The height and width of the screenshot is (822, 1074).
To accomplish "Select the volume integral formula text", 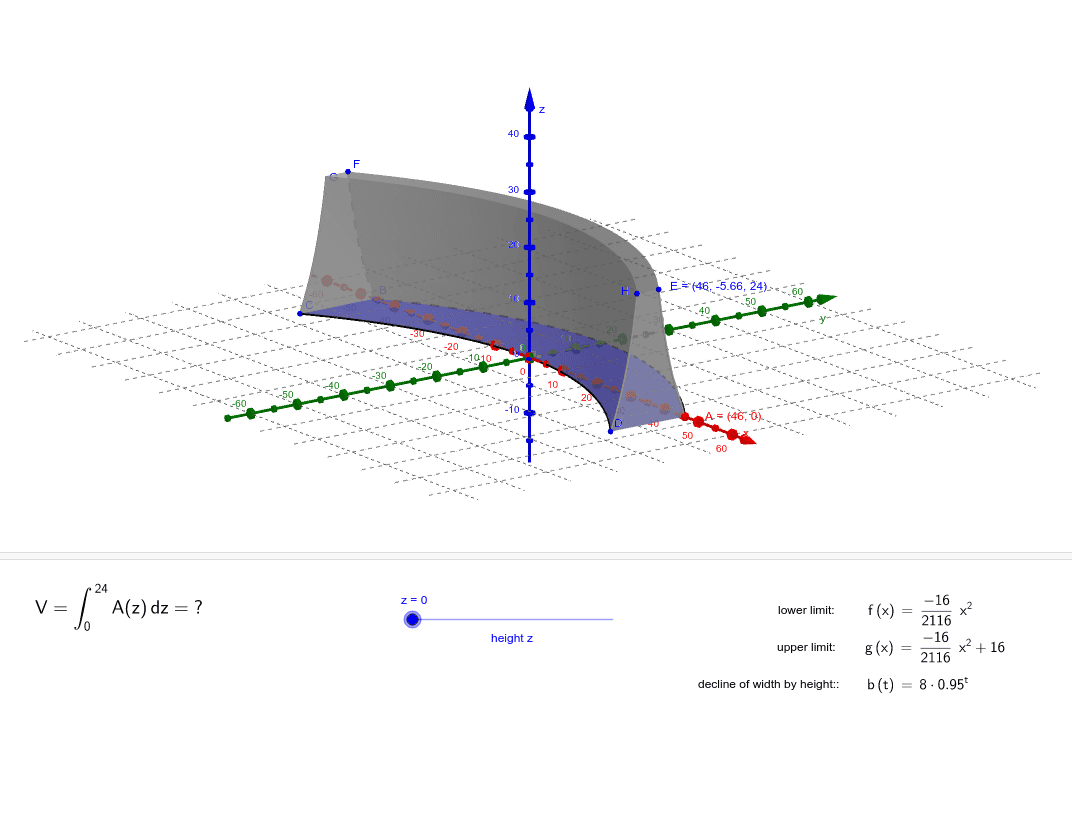I will [x=119, y=608].
